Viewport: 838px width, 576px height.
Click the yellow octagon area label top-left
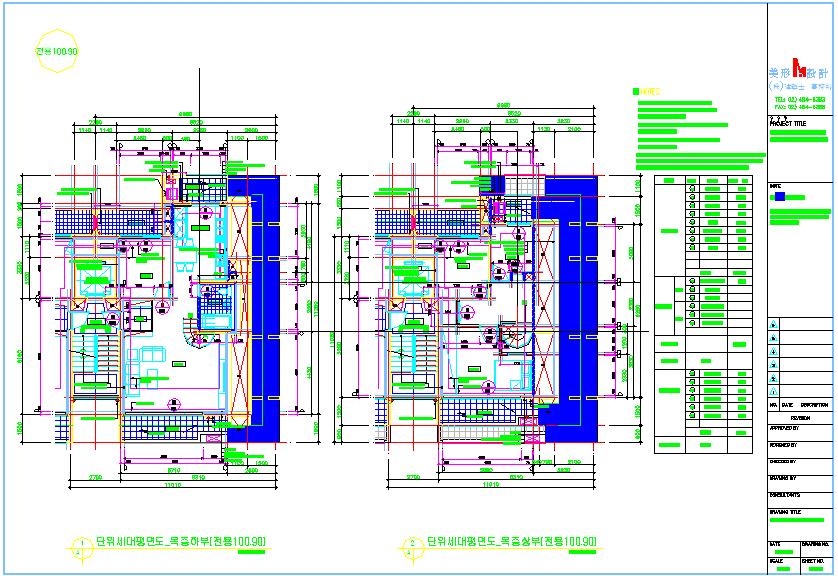pos(56,50)
